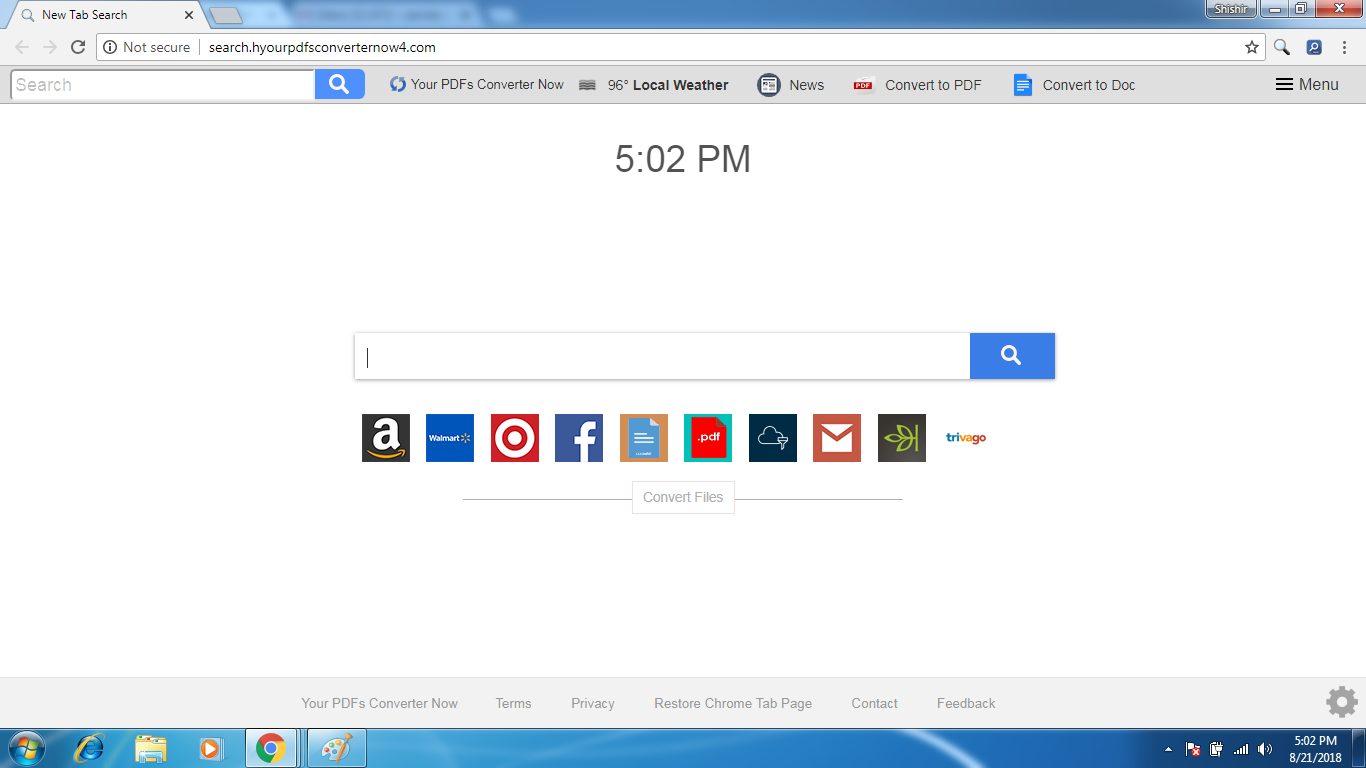1366x768 pixels.
Task: Open the Walmart shortcut tile
Action: 450,437
